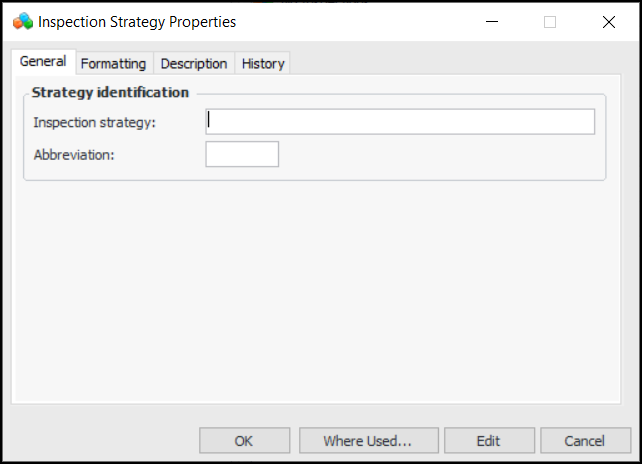Show the History tab
Viewport: 642px width, 464px height.
pos(263,63)
